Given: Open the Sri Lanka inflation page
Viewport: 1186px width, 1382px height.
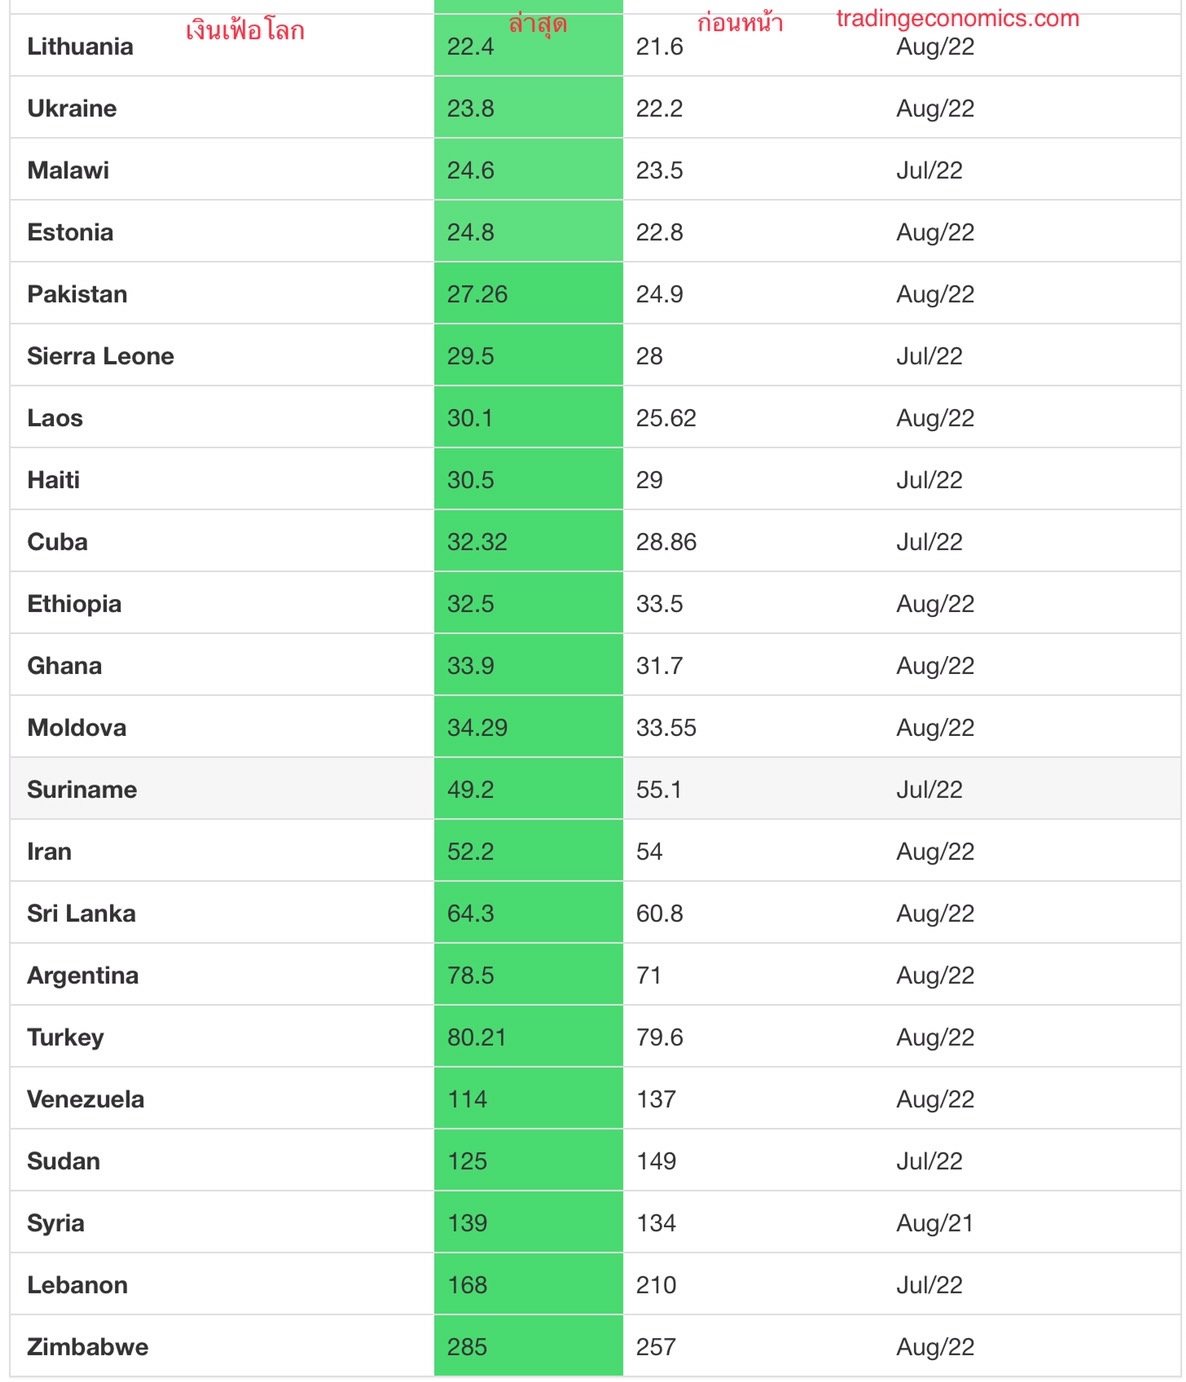Looking at the screenshot, I should (x=81, y=915).
